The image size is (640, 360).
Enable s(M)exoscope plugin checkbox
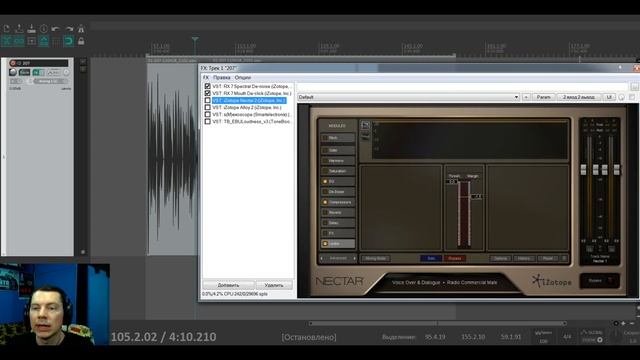tap(207, 114)
